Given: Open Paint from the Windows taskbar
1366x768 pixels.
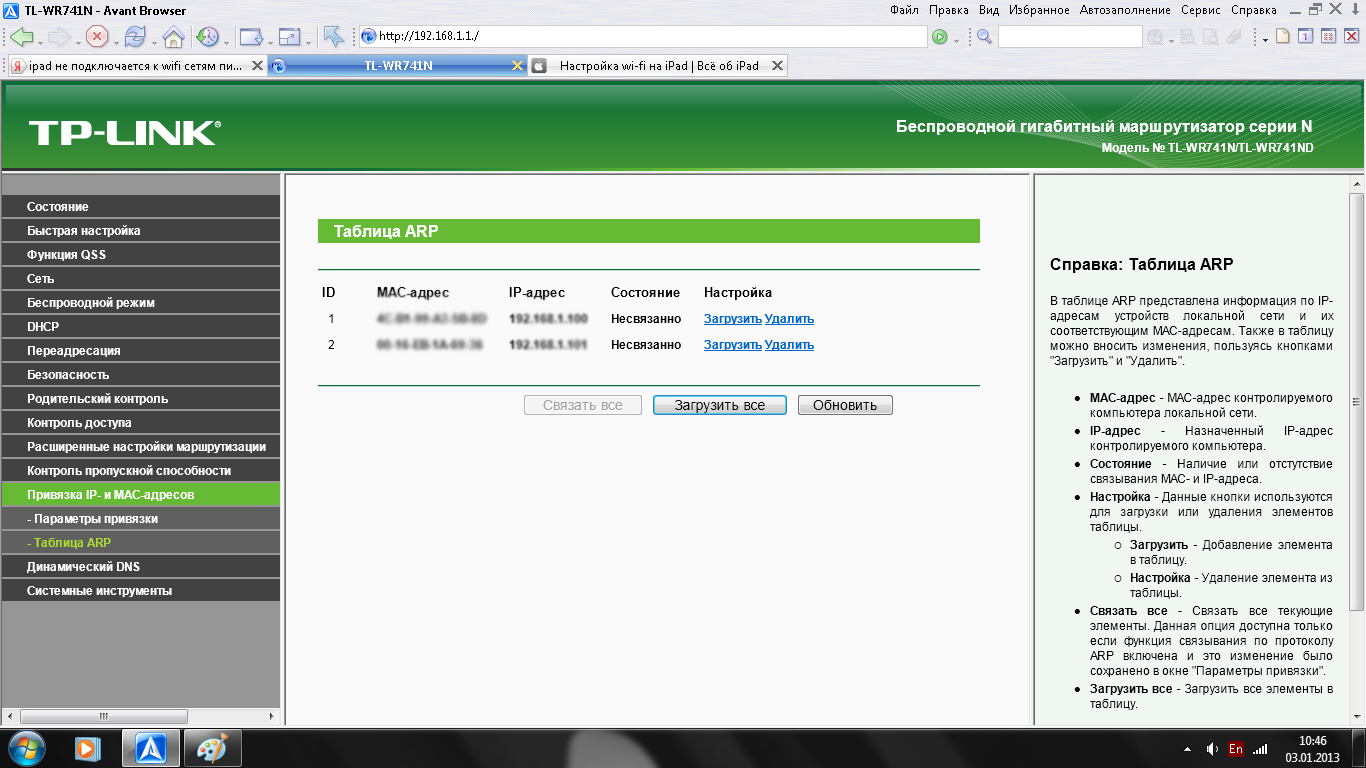Looking at the screenshot, I should [212, 748].
